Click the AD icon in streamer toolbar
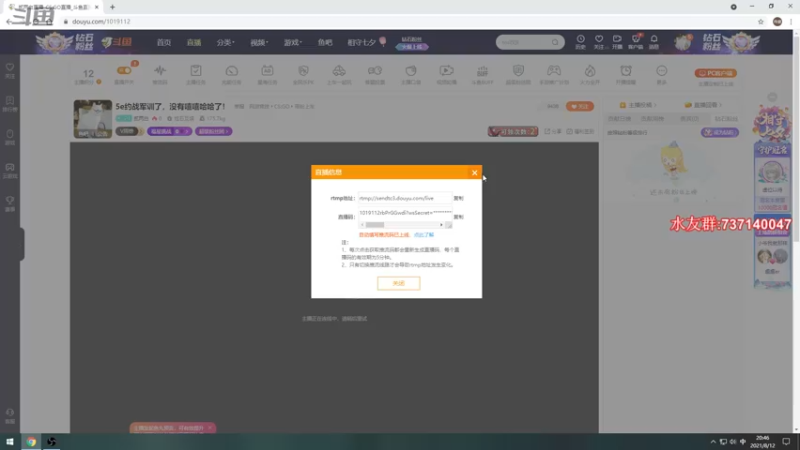 267,70
